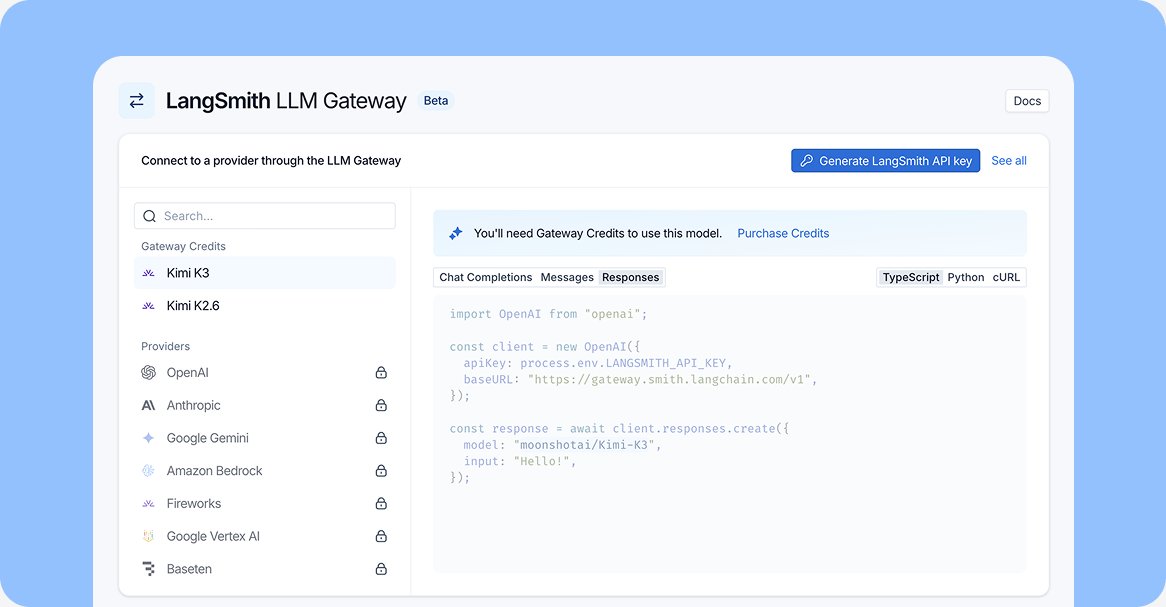Choose the Fireworks provider row
Viewport: 1166px width, 607px height.
(x=265, y=504)
